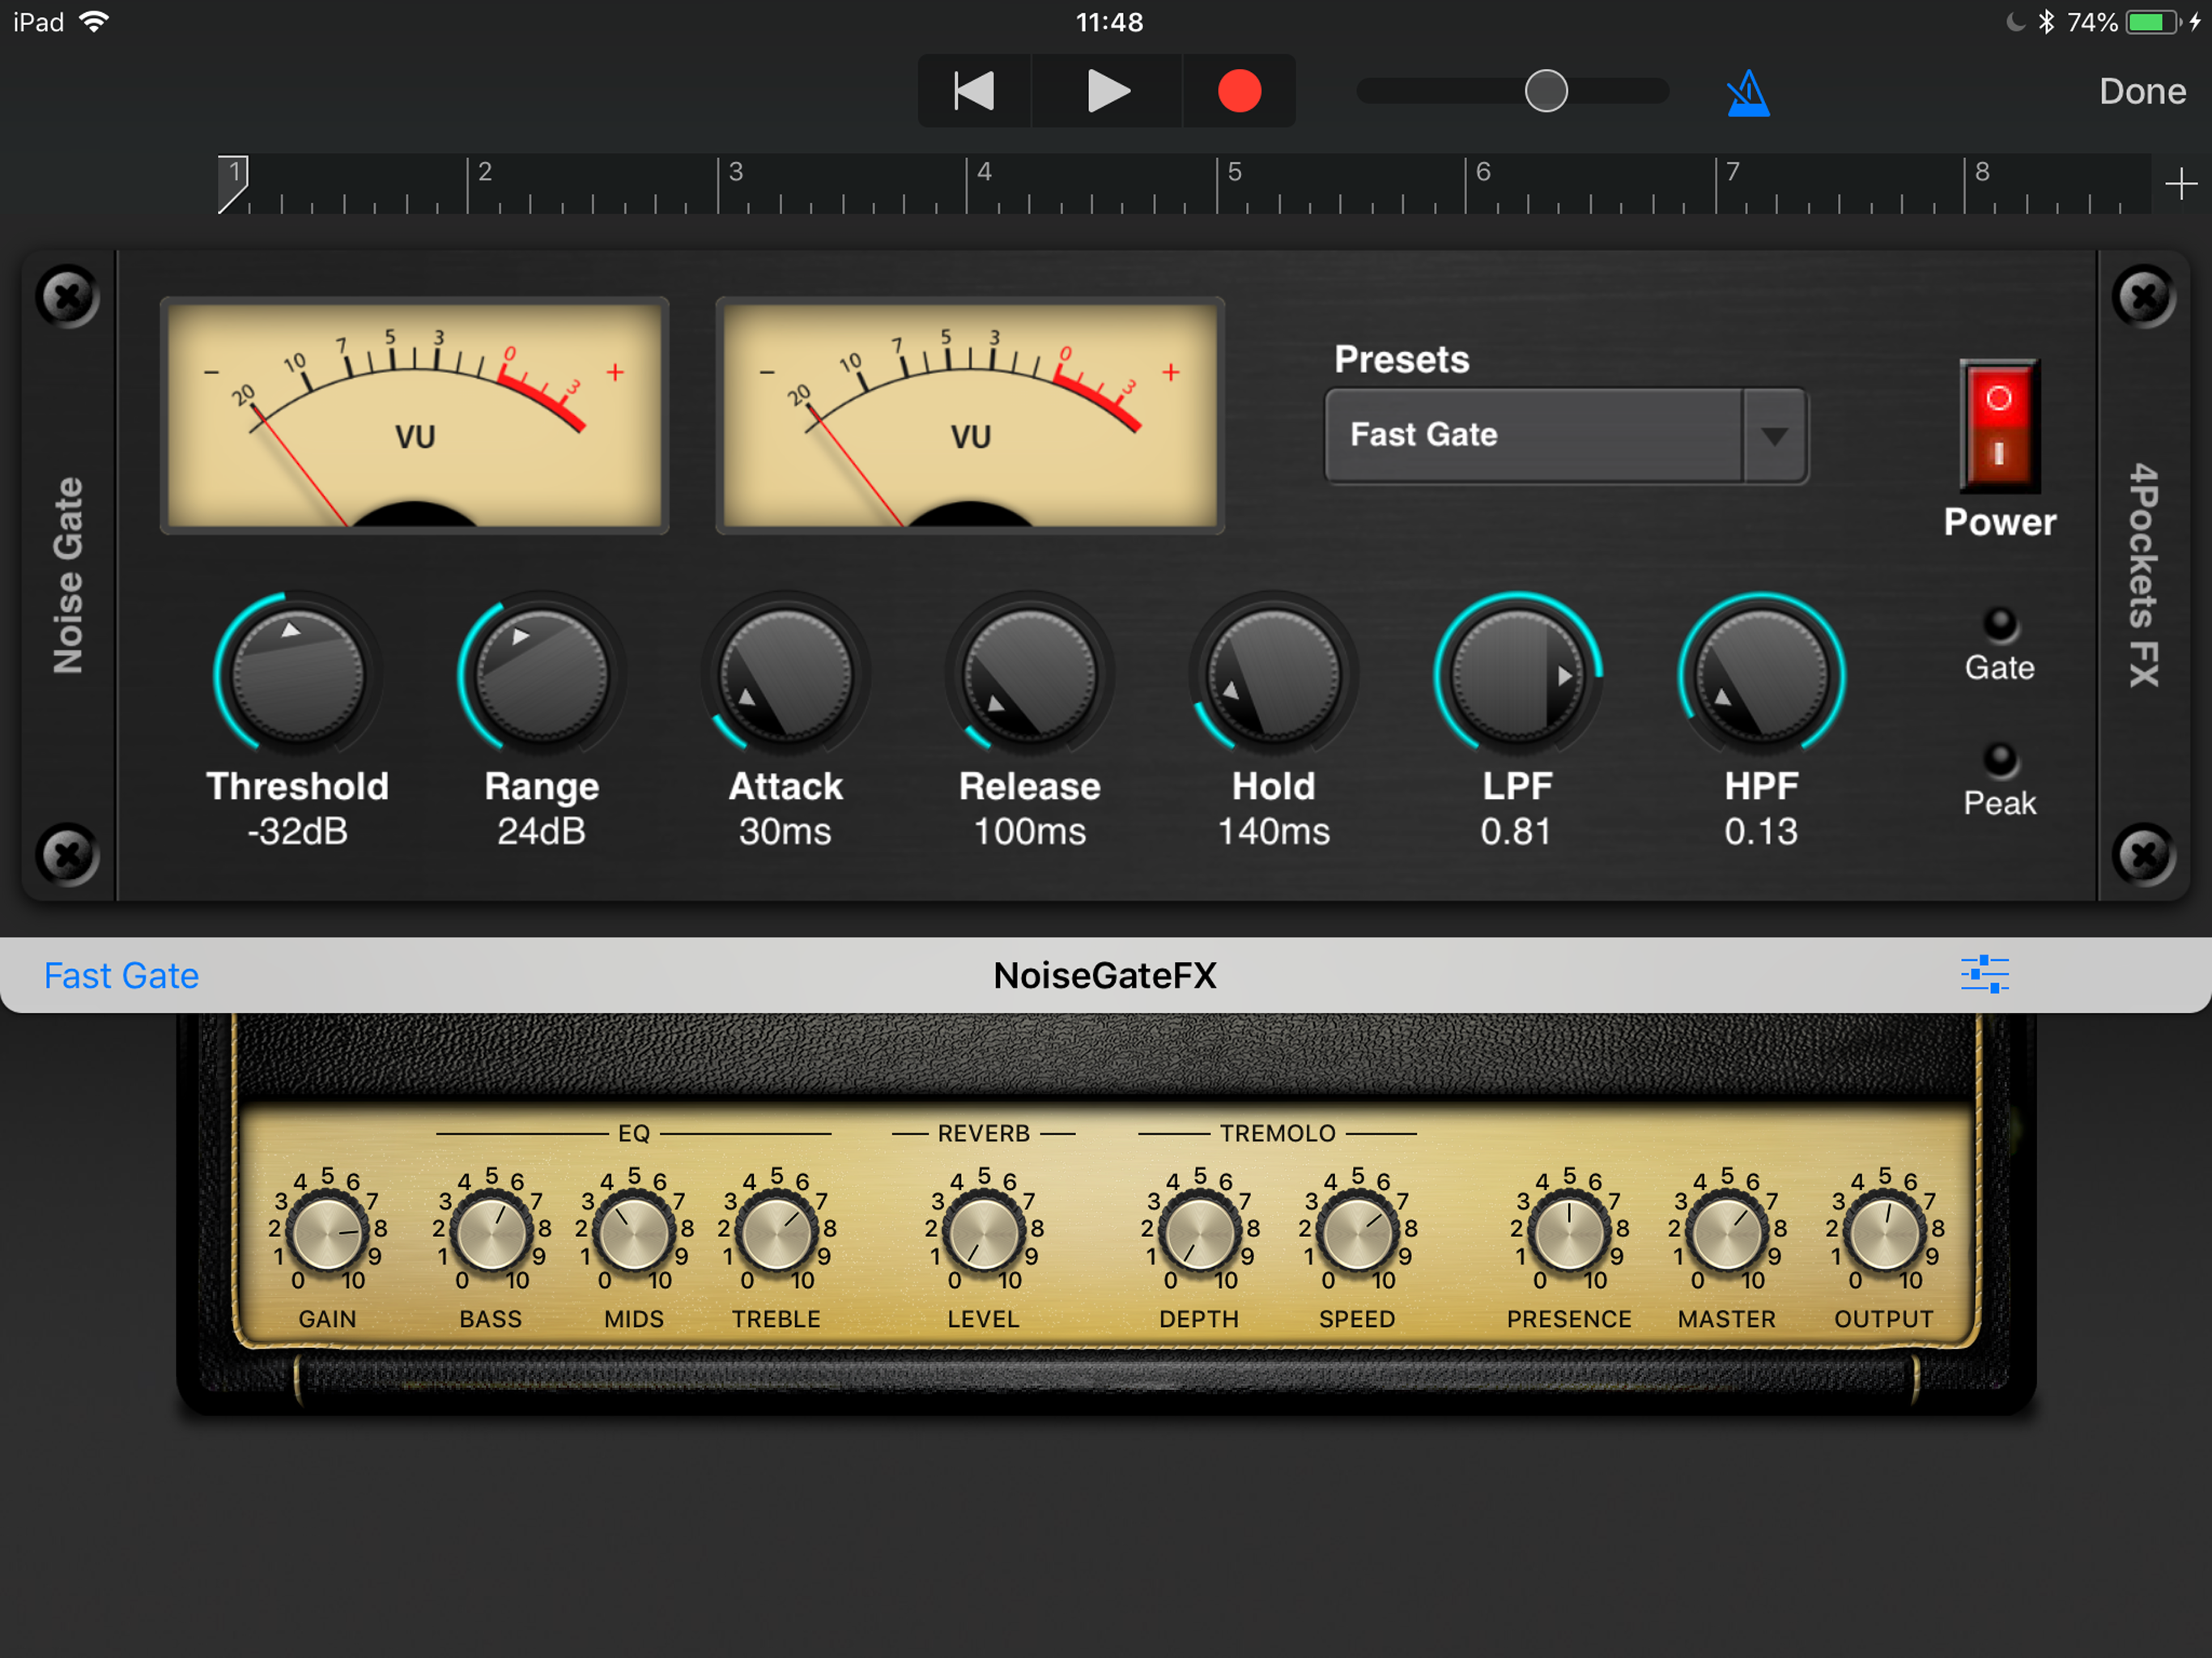Click the HPF filter knob
This screenshot has height=1658, width=2212.
[1760, 676]
